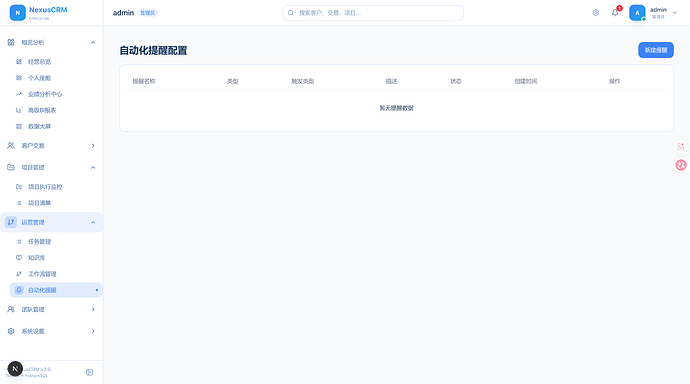Click the 描述 column header
690x384 pixels.
tap(391, 81)
